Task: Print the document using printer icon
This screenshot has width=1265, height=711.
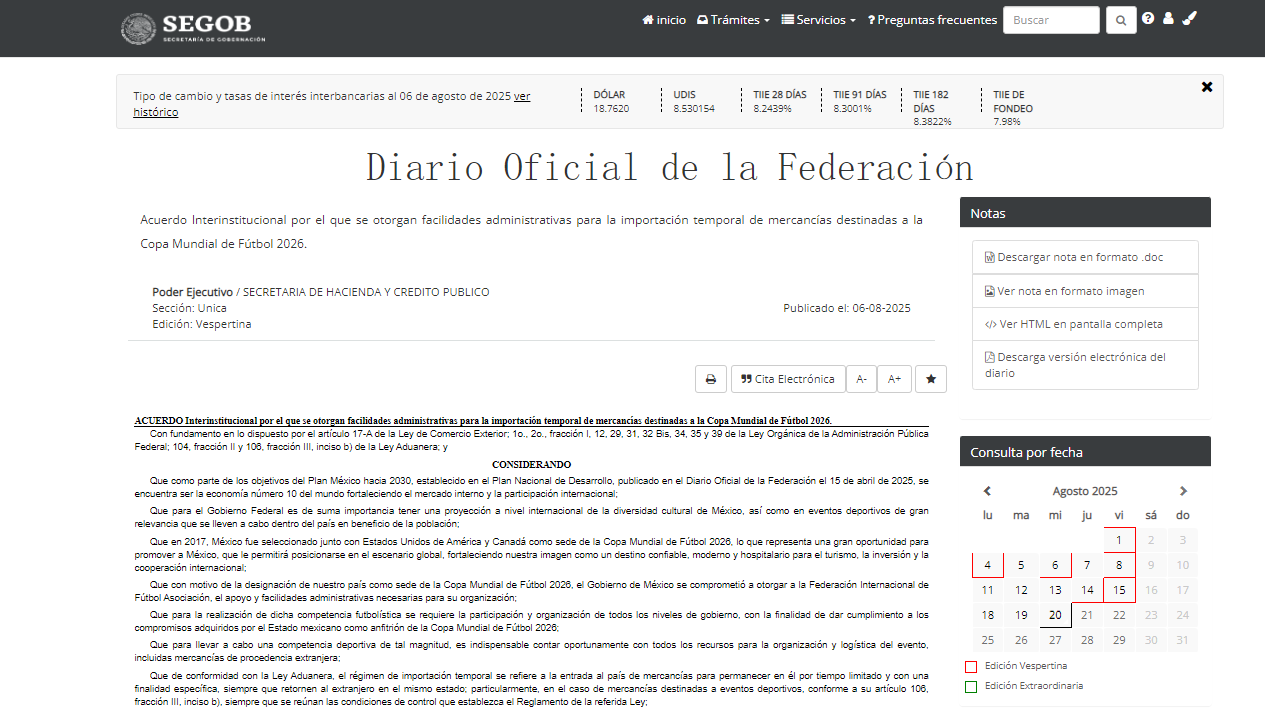Action: 711,379
